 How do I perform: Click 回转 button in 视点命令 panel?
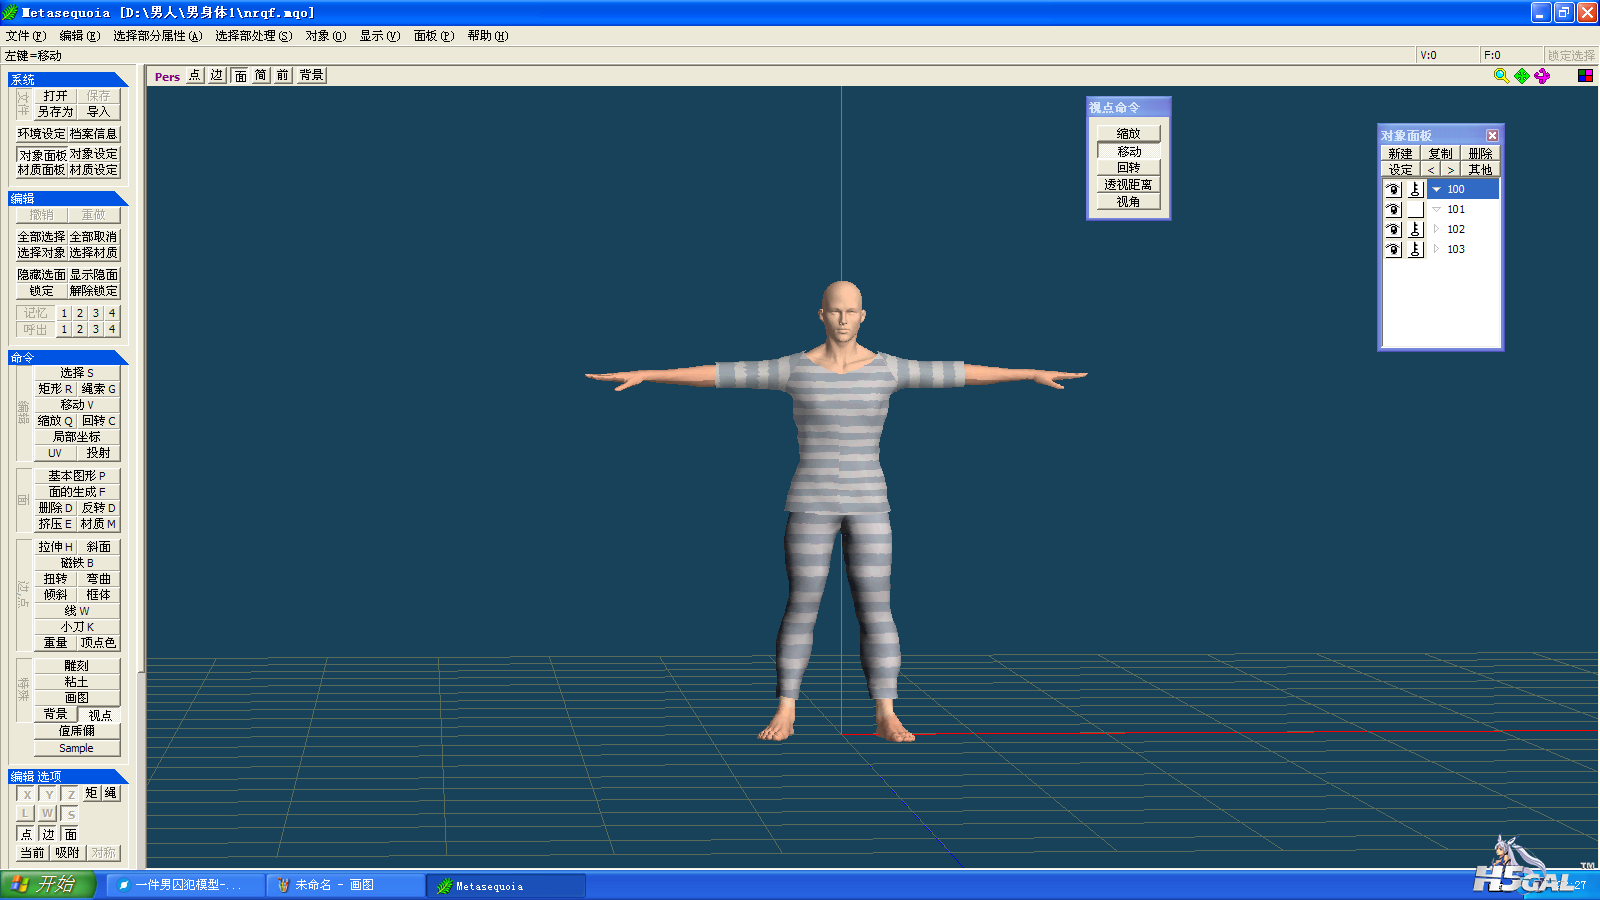pyautogui.click(x=1128, y=168)
